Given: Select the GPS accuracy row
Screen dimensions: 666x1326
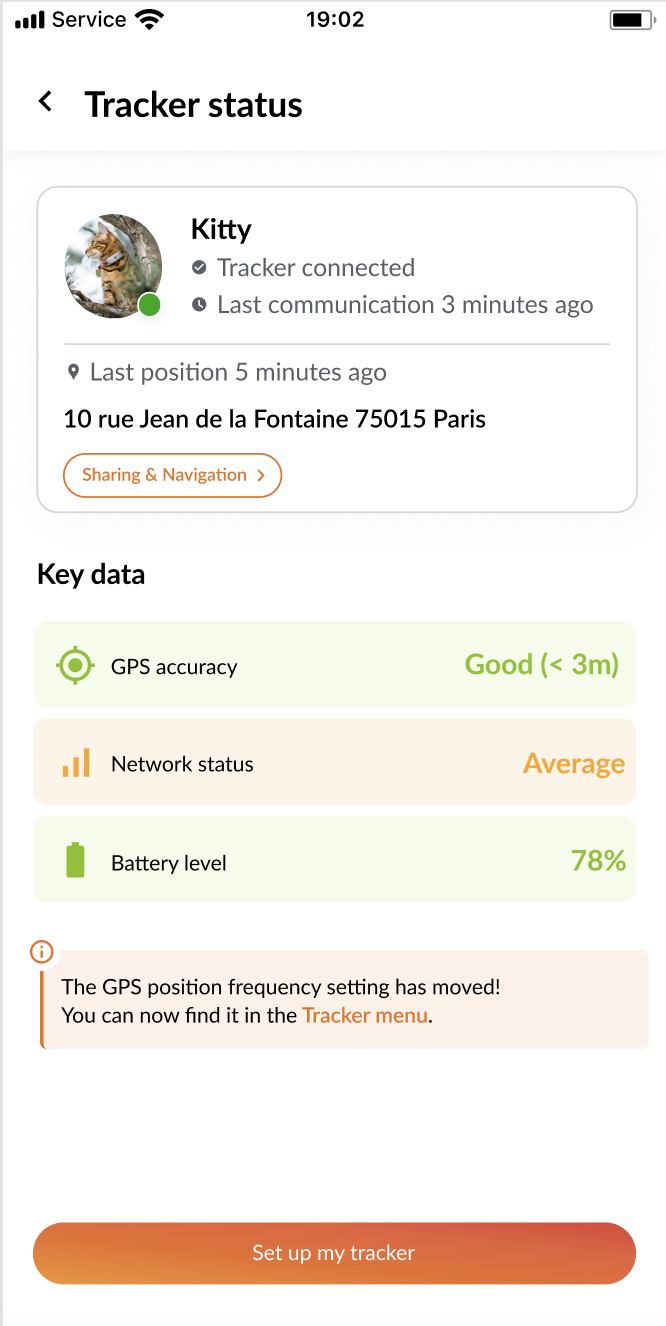Looking at the screenshot, I should click(x=334, y=665).
